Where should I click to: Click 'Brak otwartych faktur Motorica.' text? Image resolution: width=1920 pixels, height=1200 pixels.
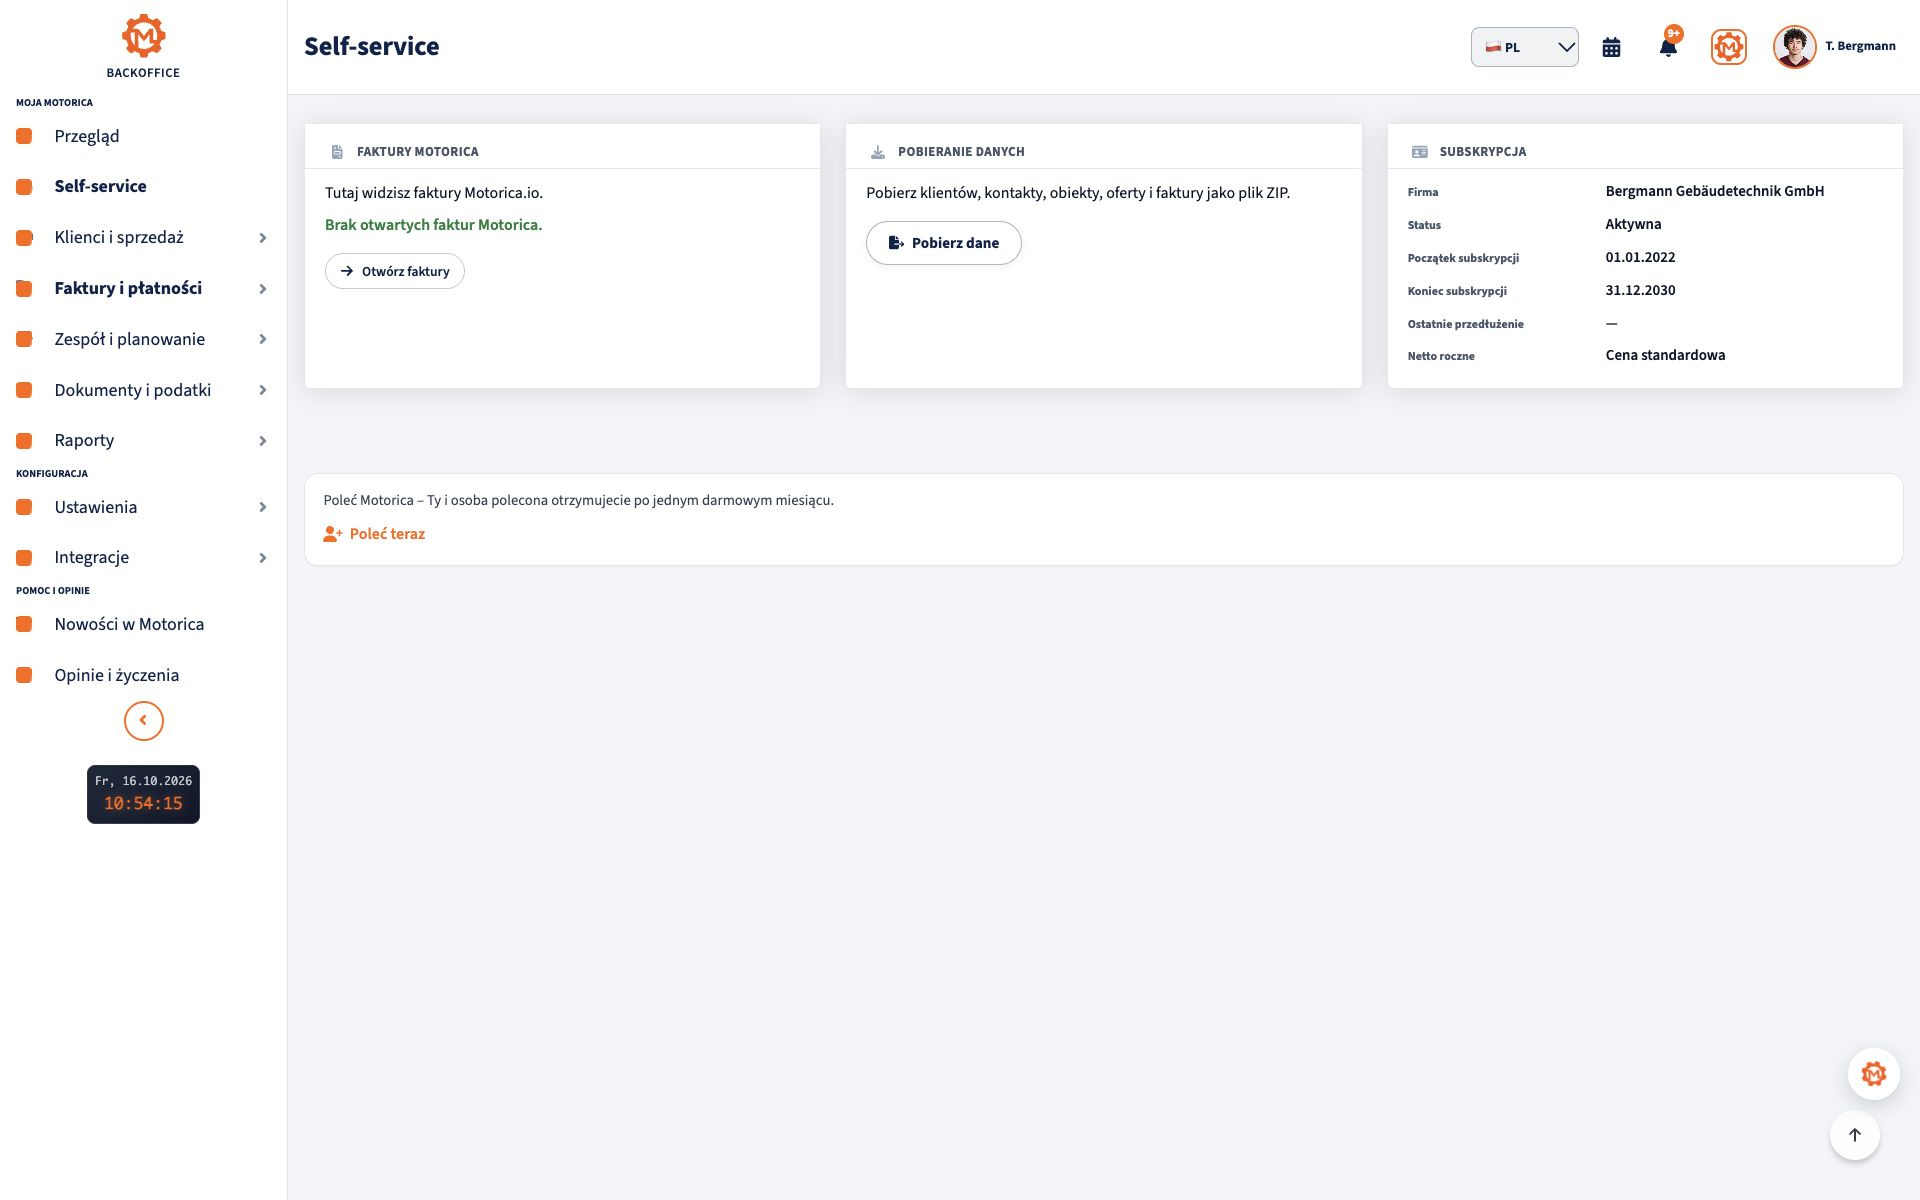(433, 225)
